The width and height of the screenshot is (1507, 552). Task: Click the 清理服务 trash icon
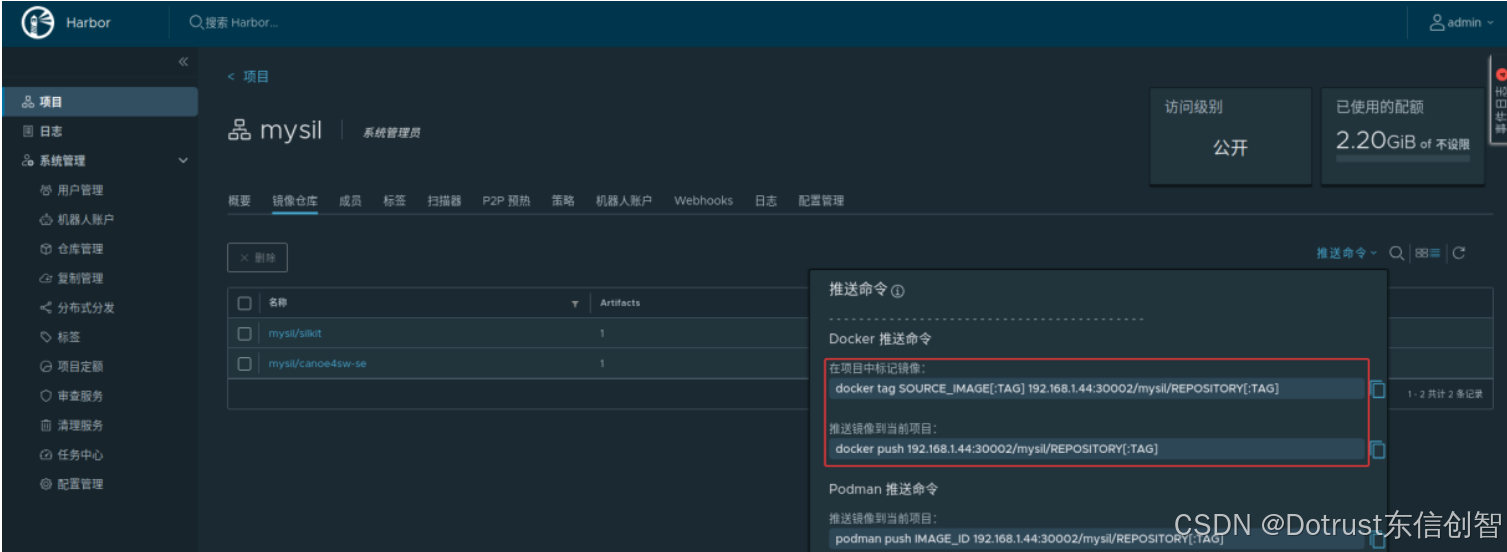point(45,425)
